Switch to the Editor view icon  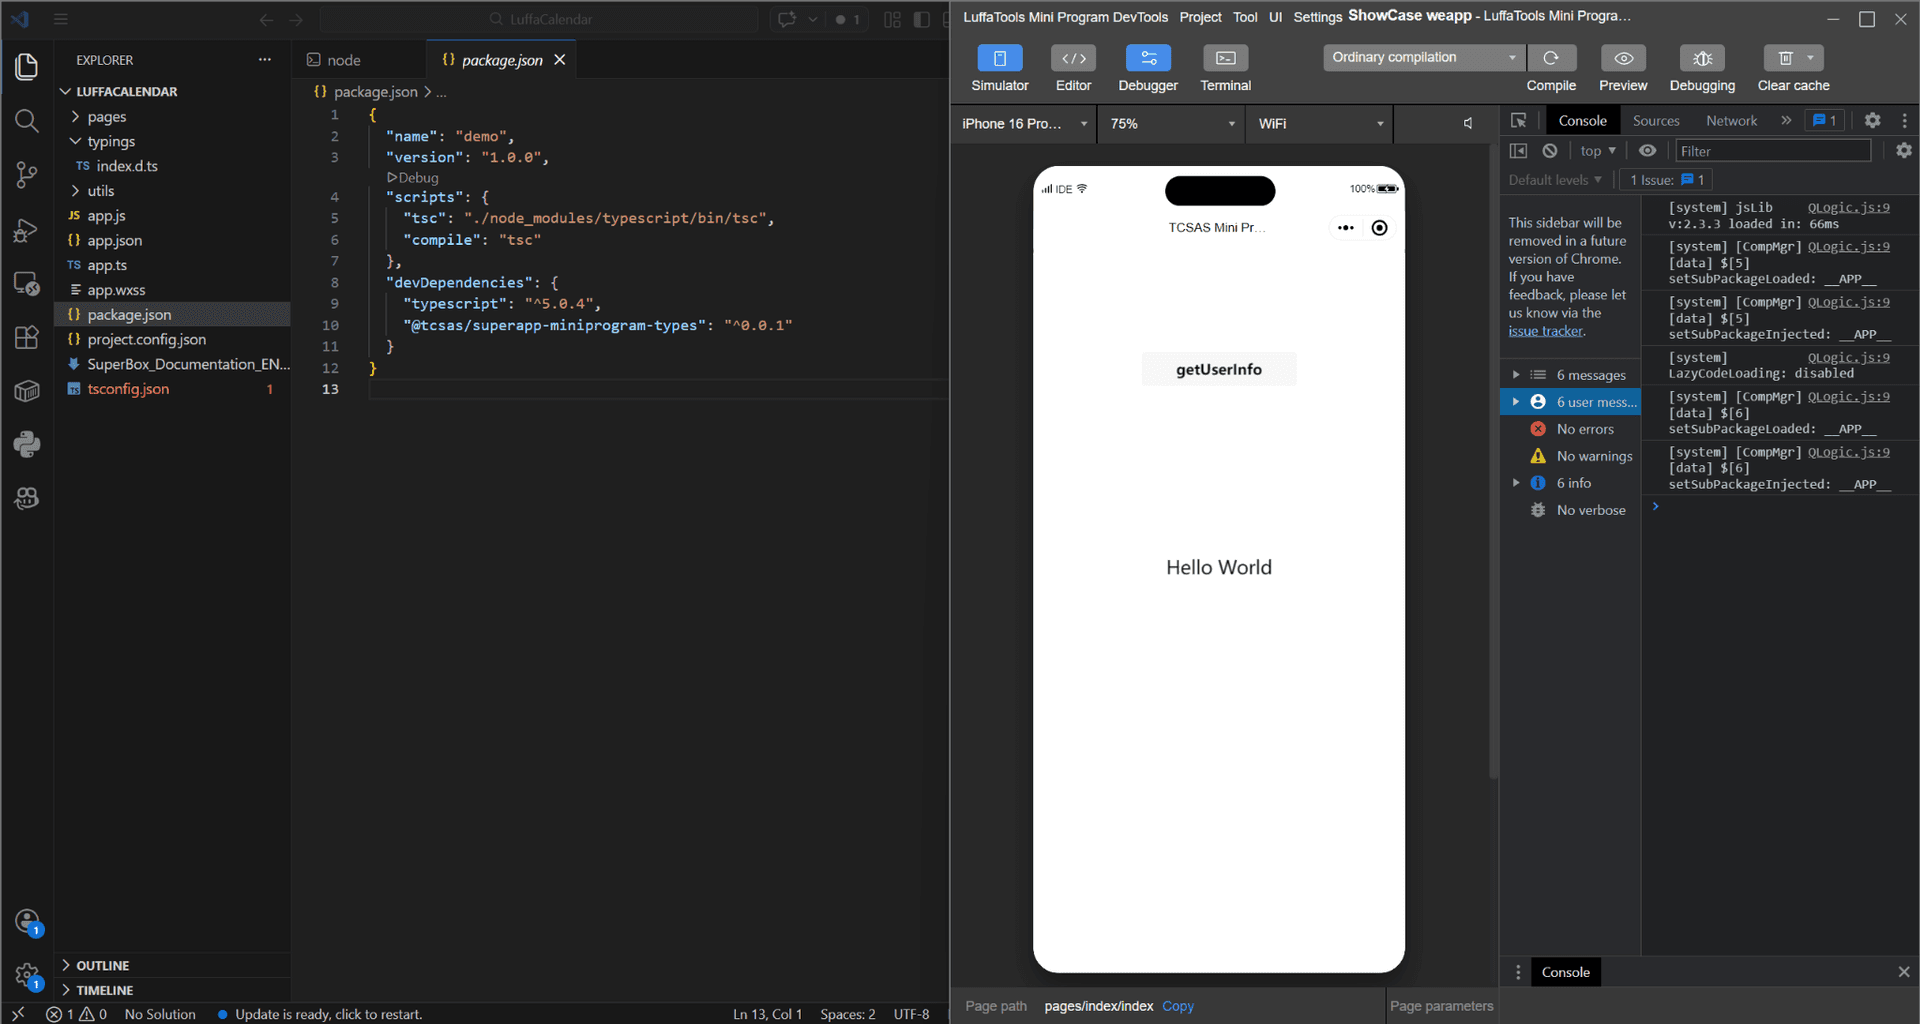point(1073,67)
